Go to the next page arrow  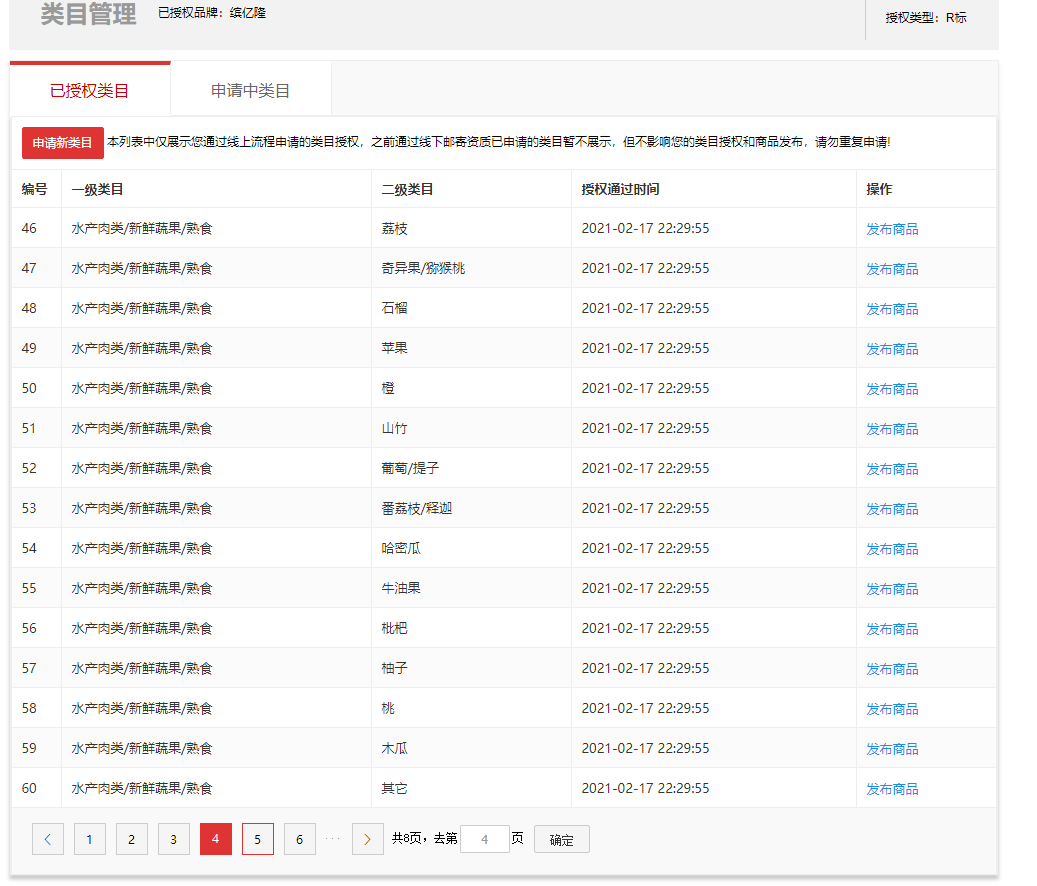point(368,839)
